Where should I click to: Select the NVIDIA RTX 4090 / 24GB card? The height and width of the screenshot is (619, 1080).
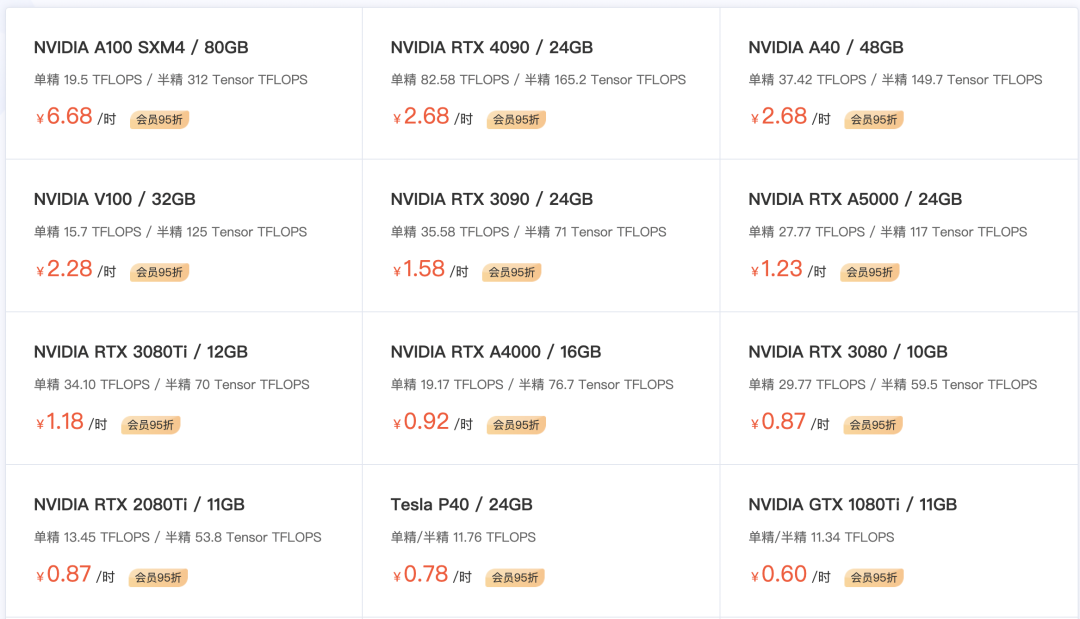point(491,47)
